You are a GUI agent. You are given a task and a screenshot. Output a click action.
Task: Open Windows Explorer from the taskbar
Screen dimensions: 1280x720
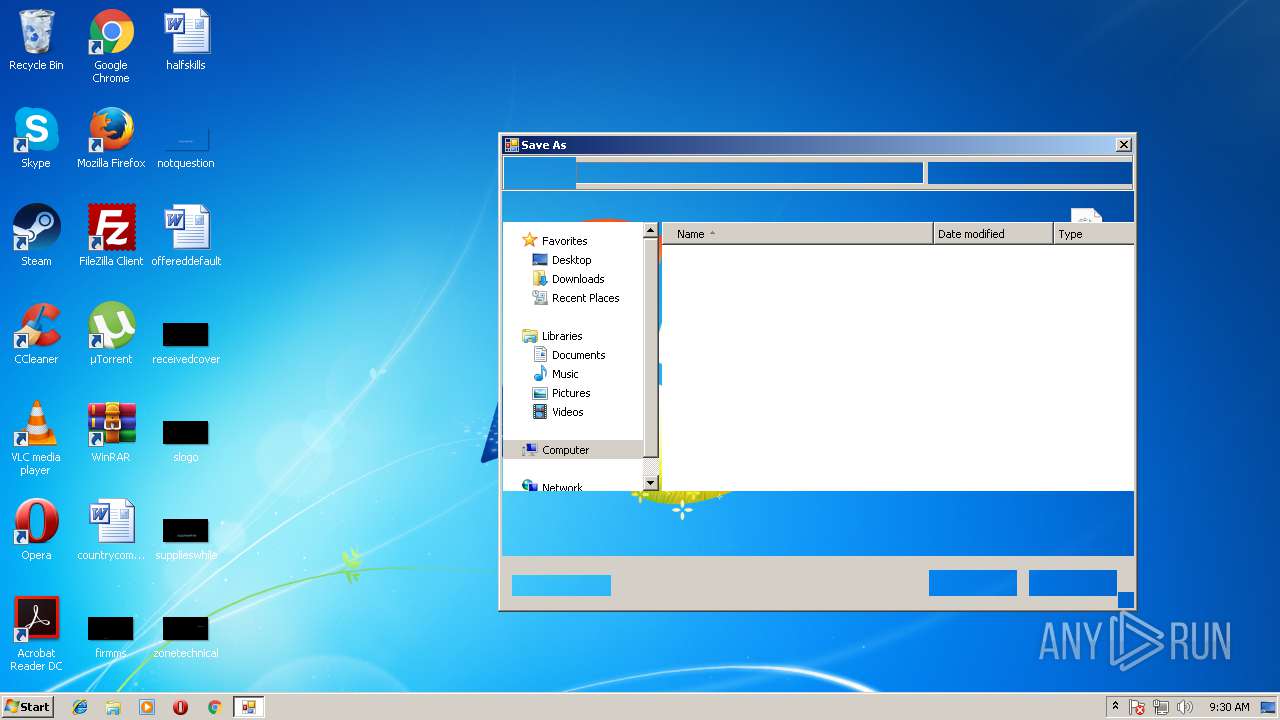click(x=113, y=707)
